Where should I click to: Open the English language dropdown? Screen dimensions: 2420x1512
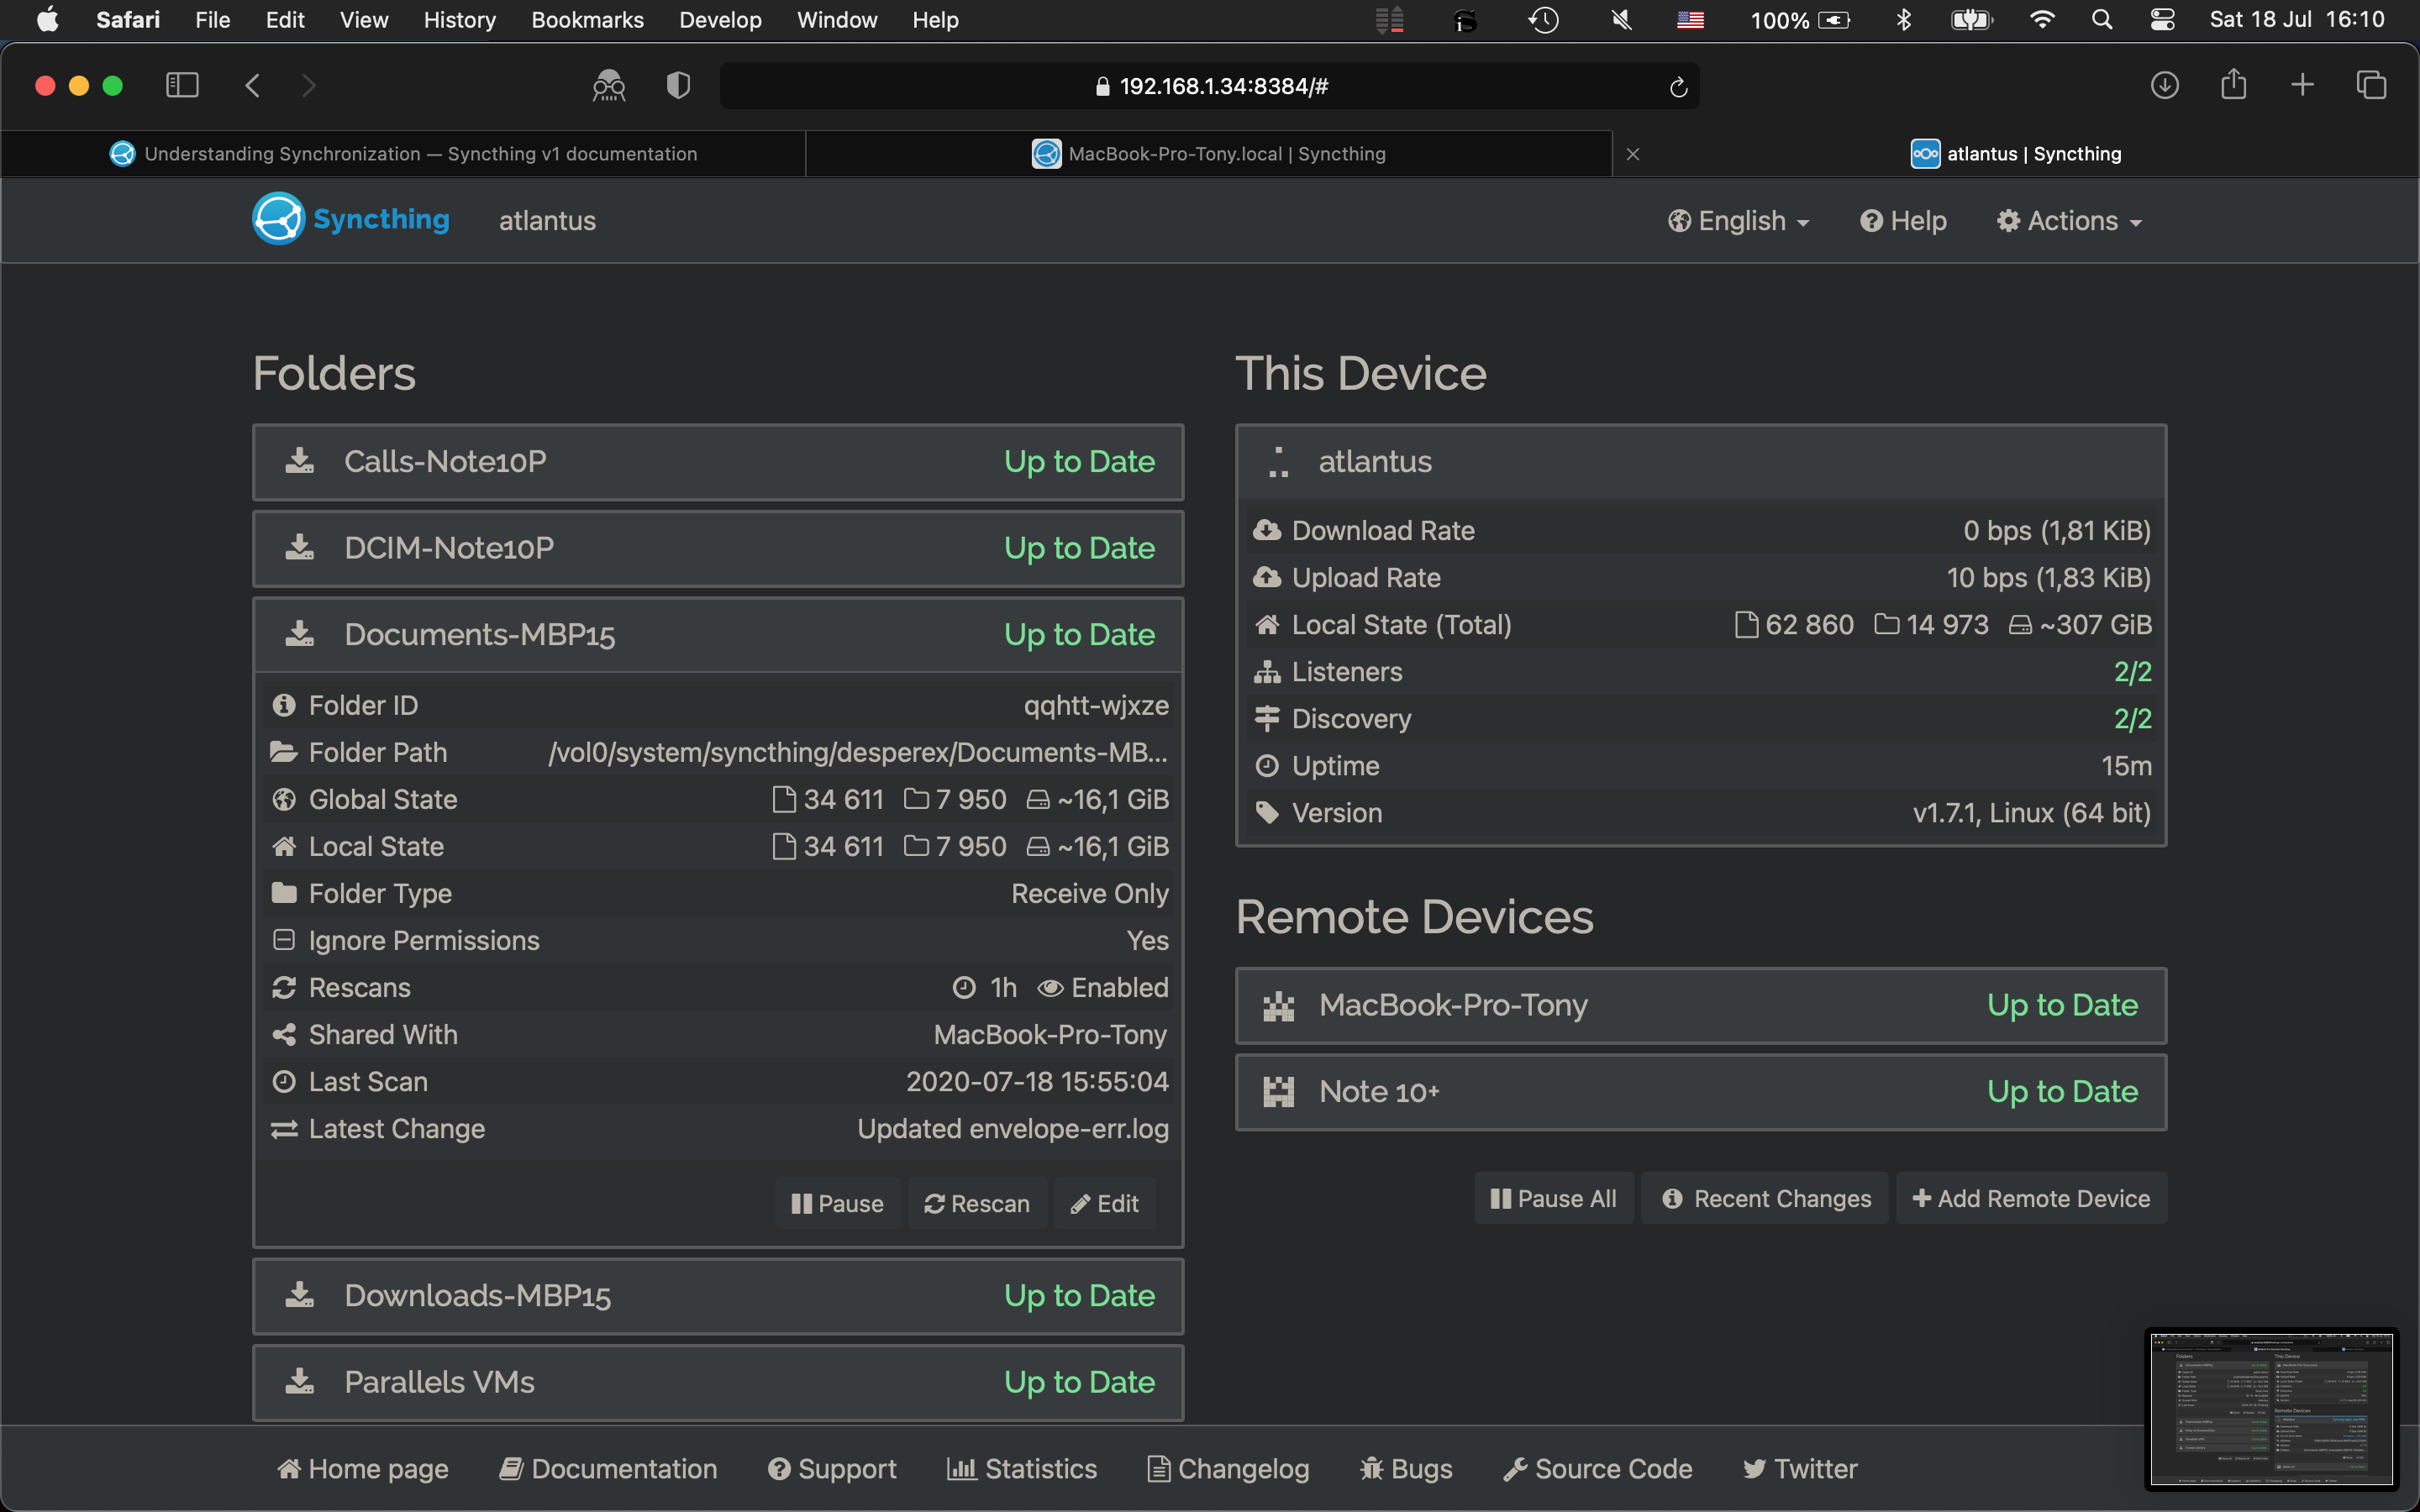(1738, 221)
